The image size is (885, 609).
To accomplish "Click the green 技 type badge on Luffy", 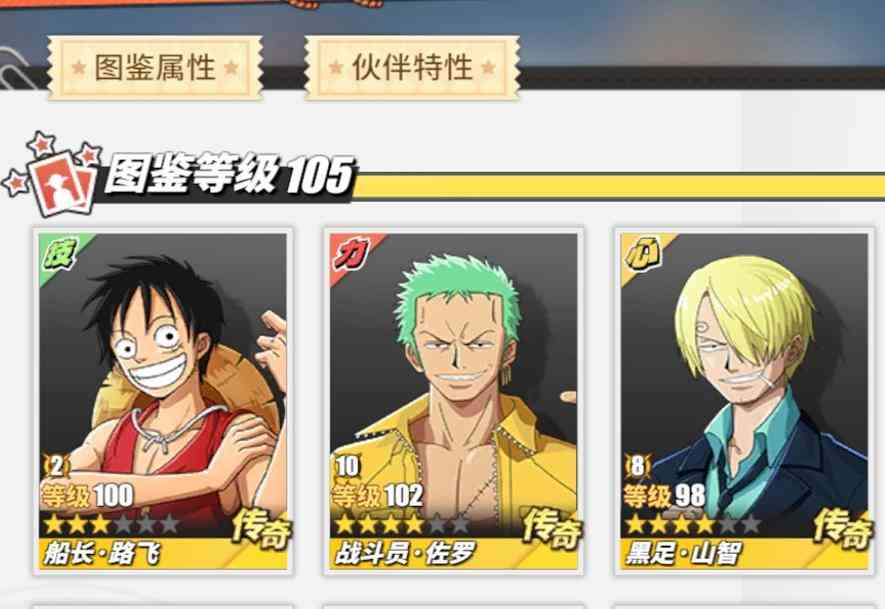I will [x=60, y=256].
